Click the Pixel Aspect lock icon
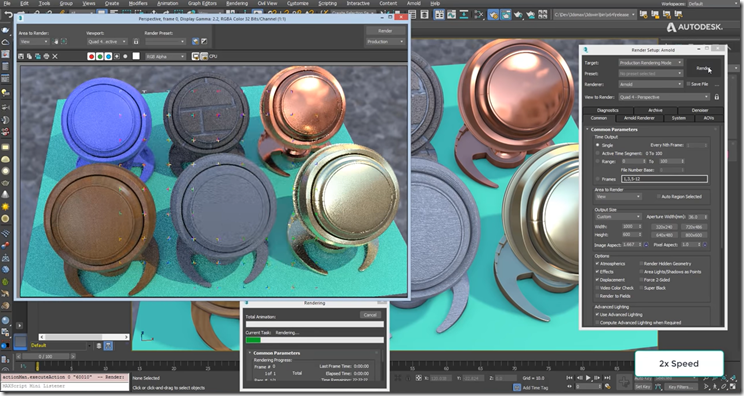The height and width of the screenshot is (396, 744). point(705,245)
